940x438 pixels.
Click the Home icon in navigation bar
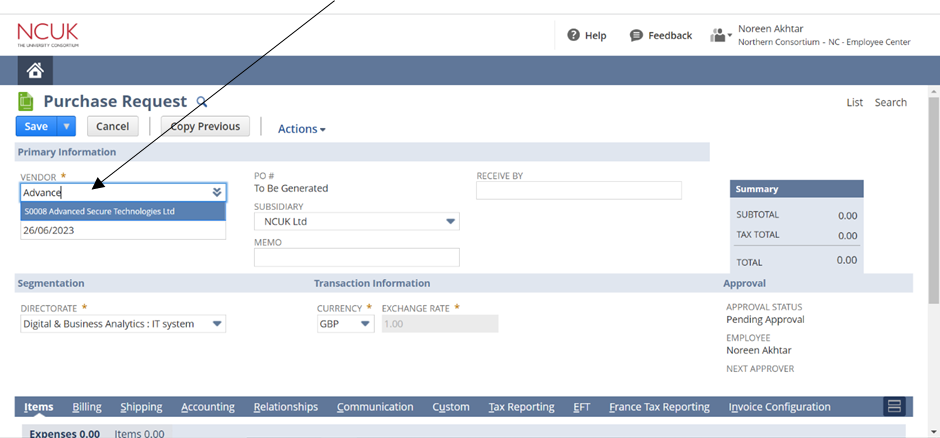[x=35, y=70]
